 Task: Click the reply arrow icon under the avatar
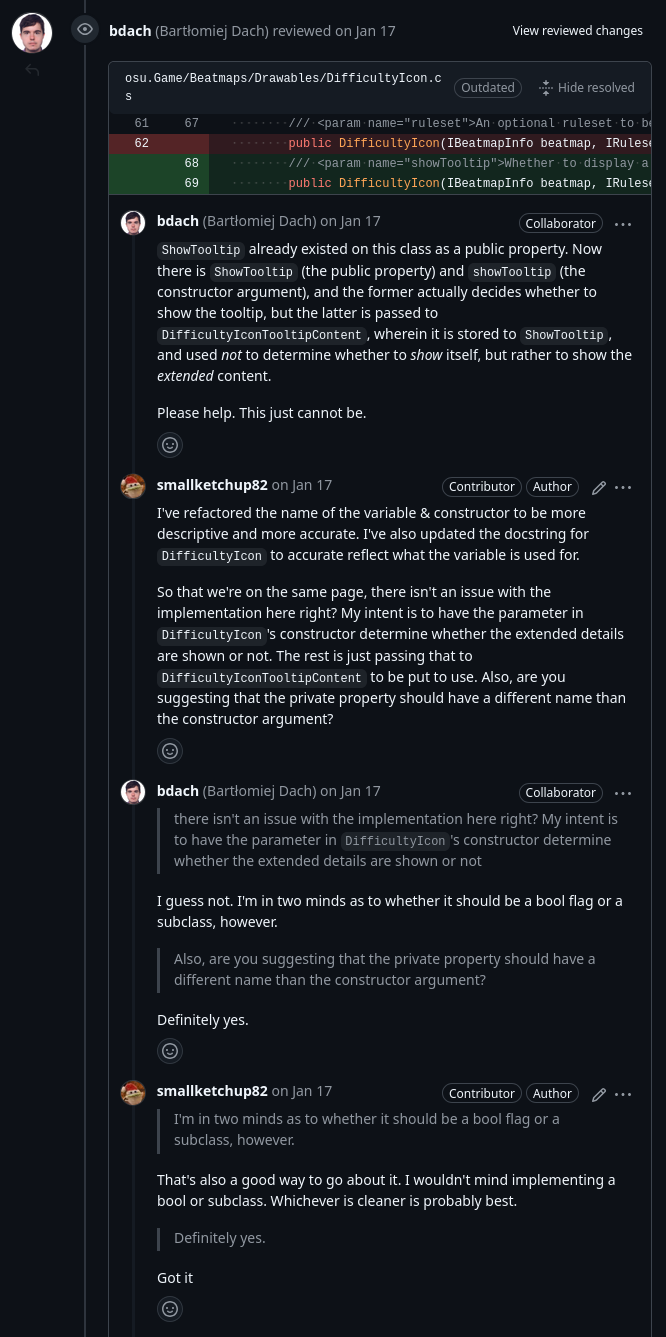pyautogui.click(x=32, y=70)
